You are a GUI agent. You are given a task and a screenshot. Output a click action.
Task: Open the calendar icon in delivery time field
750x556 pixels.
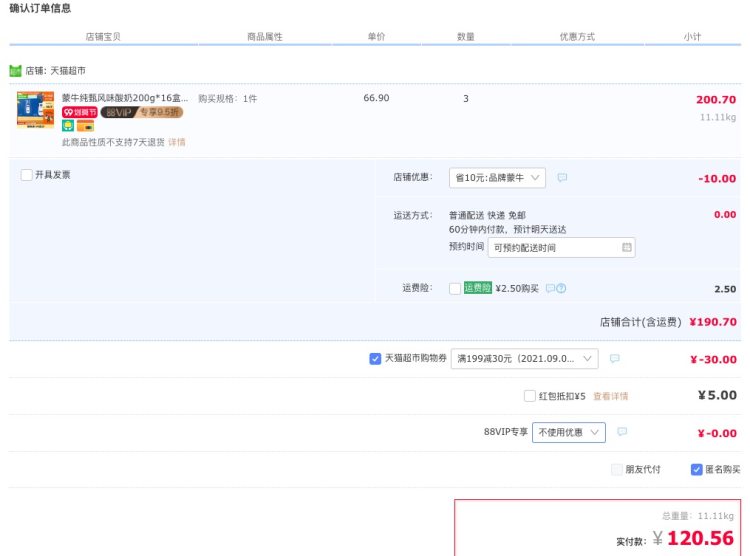[626, 247]
